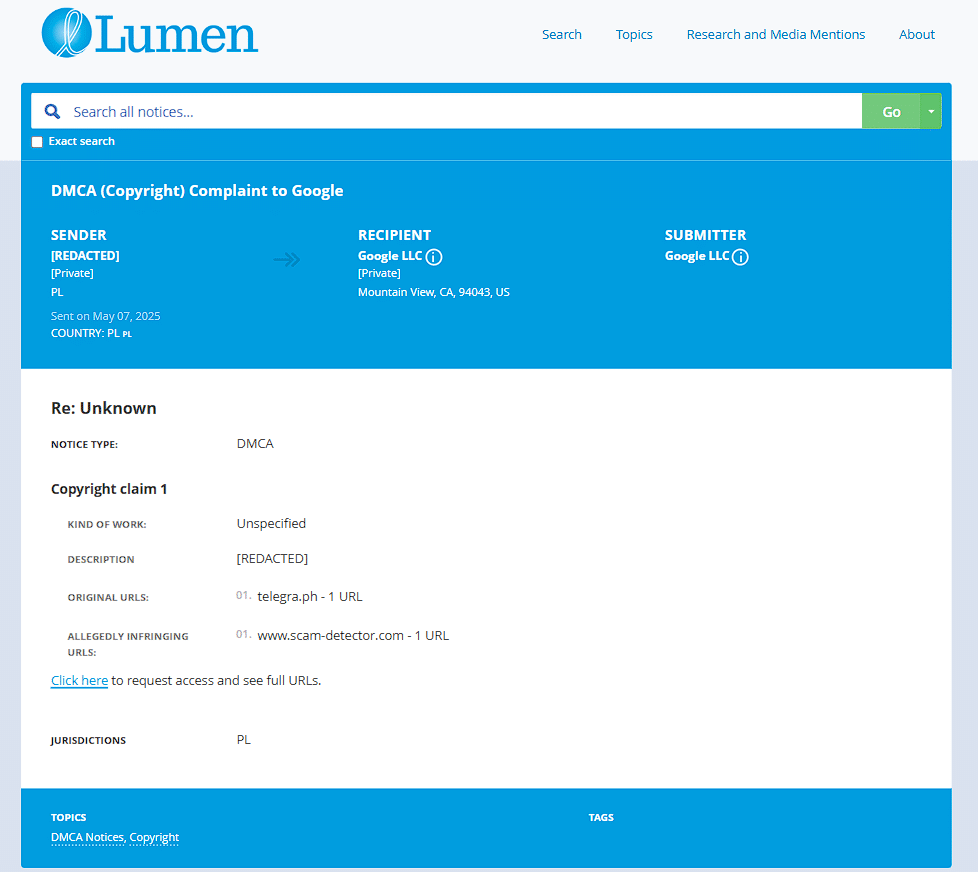This screenshot has height=872, width=978.
Task: Click the 'DMCA (Copyright) Complaint to Google' heading
Action: point(197,191)
